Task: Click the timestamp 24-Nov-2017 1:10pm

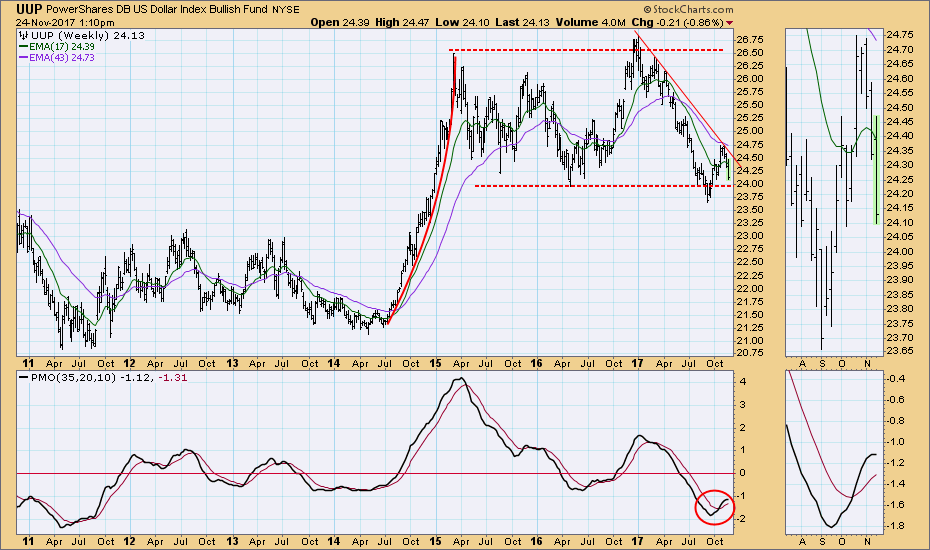Action: tap(65, 23)
